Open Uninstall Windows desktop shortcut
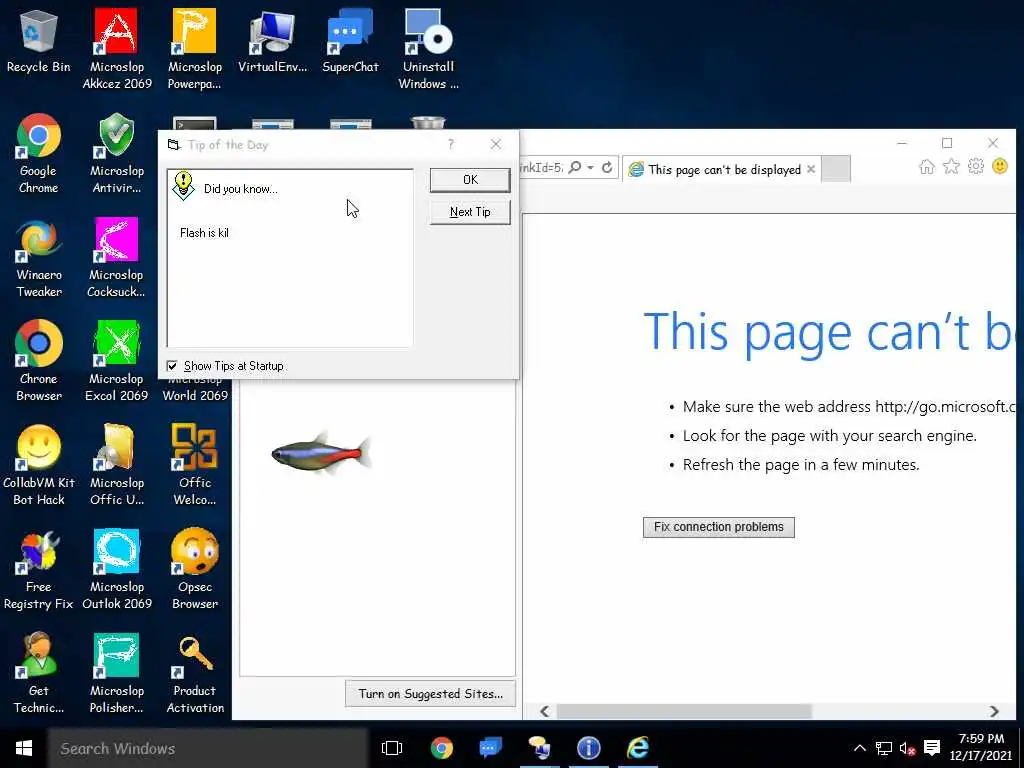This screenshot has width=1024, height=768. 428,48
